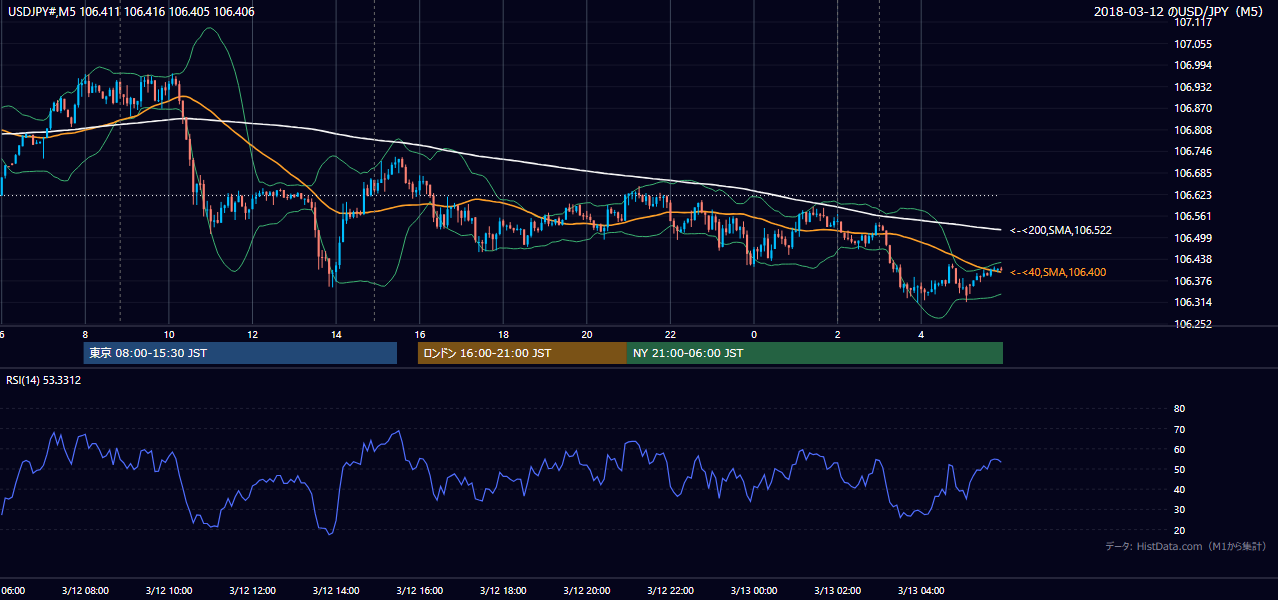Click price axis label 106.994
The width and height of the screenshot is (1278, 600).
point(1192,65)
